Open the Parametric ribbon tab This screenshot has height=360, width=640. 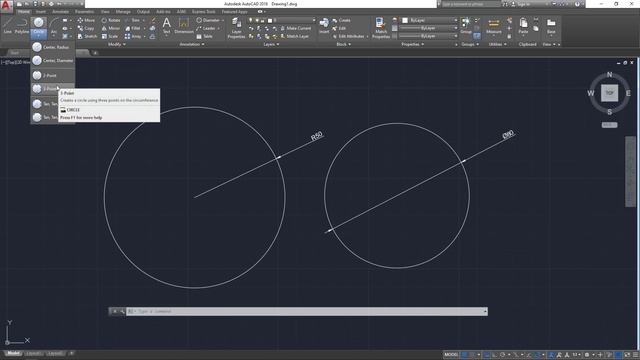(x=84, y=11)
